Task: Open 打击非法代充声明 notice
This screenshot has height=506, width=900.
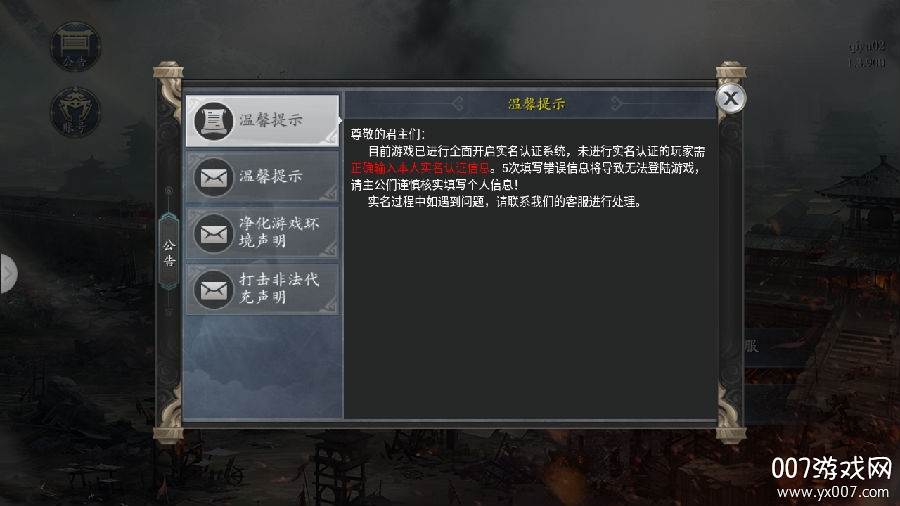Action: point(262,289)
